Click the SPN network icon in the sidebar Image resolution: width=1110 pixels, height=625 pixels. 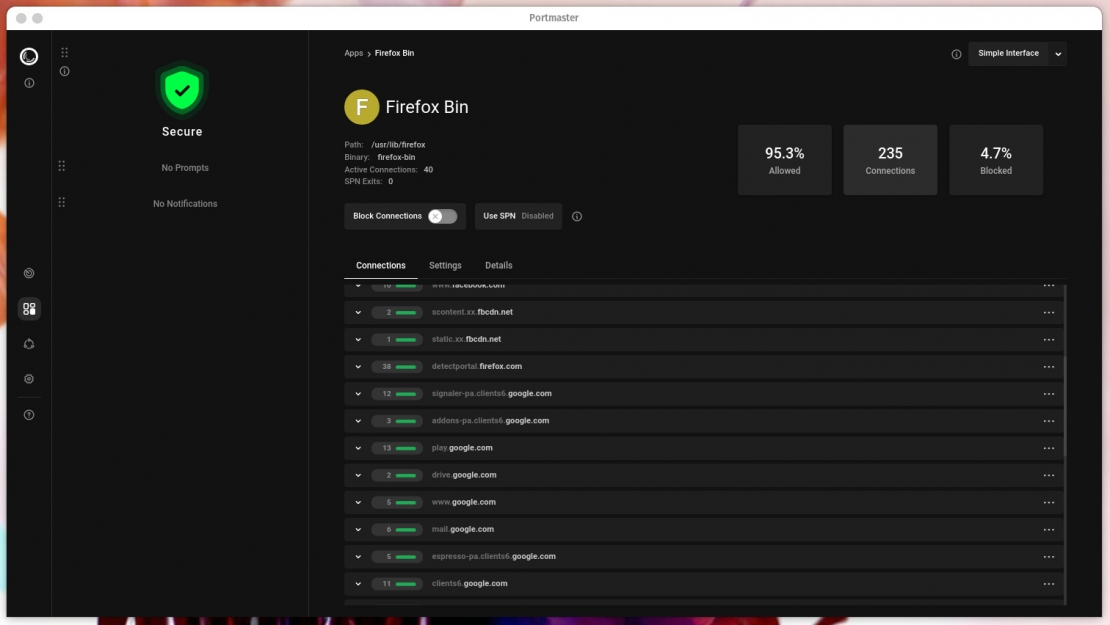click(28, 343)
